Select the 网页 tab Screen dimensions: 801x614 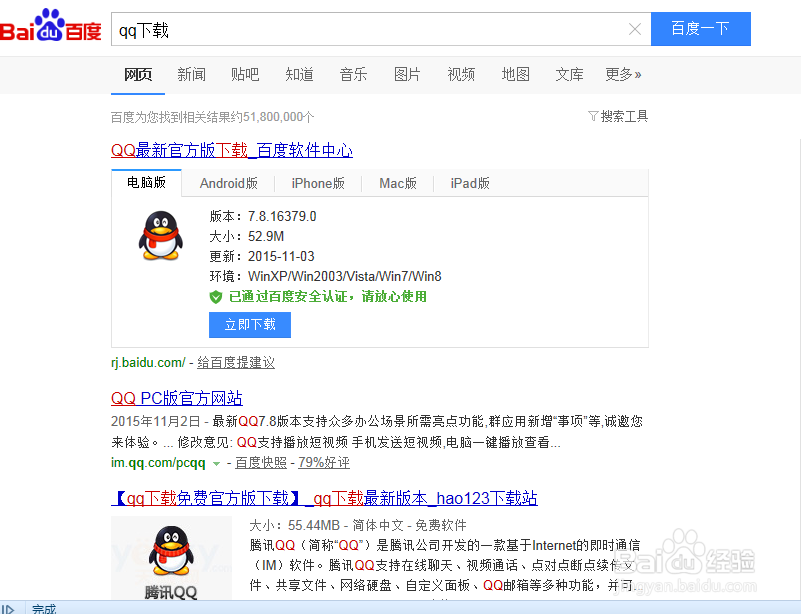click(x=138, y=75)
